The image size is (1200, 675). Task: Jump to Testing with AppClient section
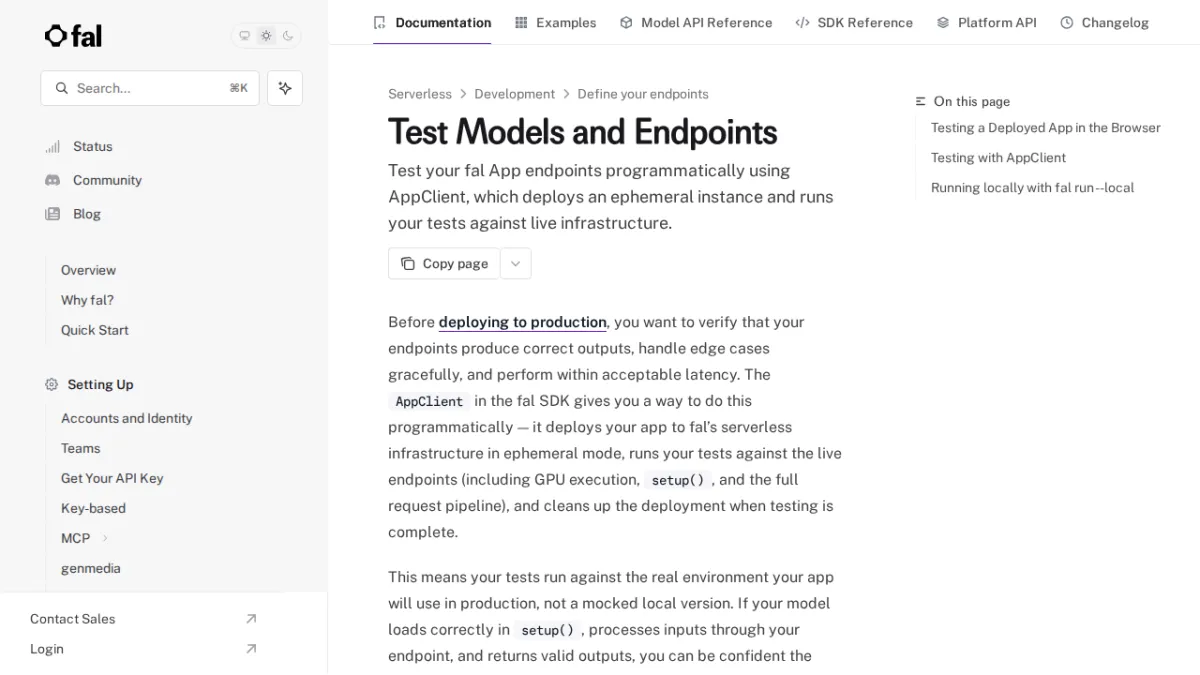[x=998, y=158]
